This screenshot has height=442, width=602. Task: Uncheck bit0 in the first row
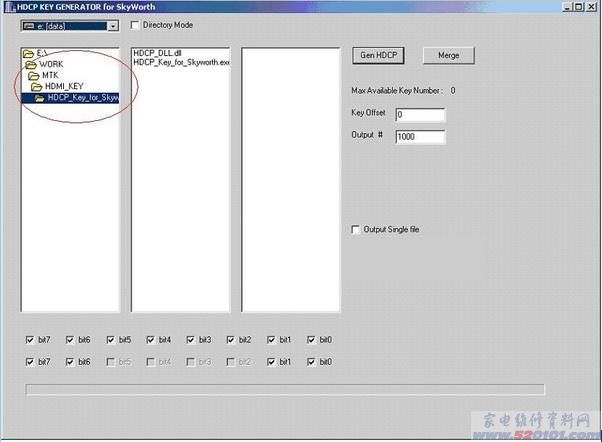(311, 340)
